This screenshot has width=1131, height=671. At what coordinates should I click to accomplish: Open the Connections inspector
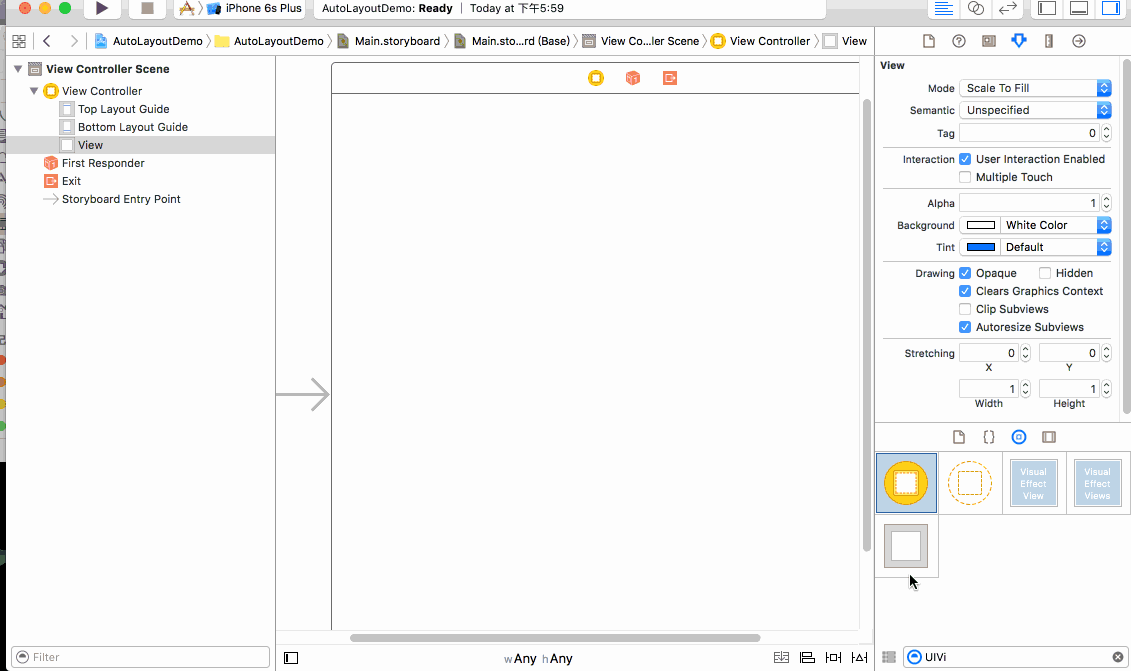pyautogui.click(x=1079, y=41)
